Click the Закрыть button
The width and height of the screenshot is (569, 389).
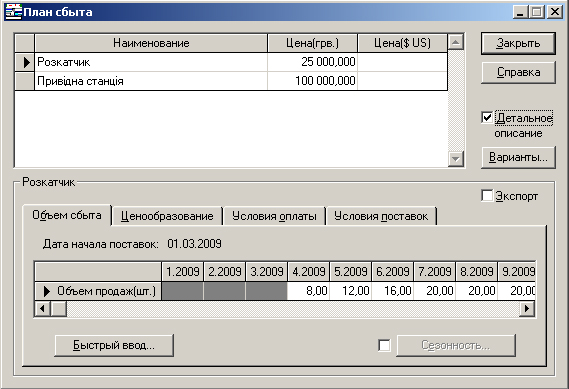pyautogui.click(x=518, y=43)
